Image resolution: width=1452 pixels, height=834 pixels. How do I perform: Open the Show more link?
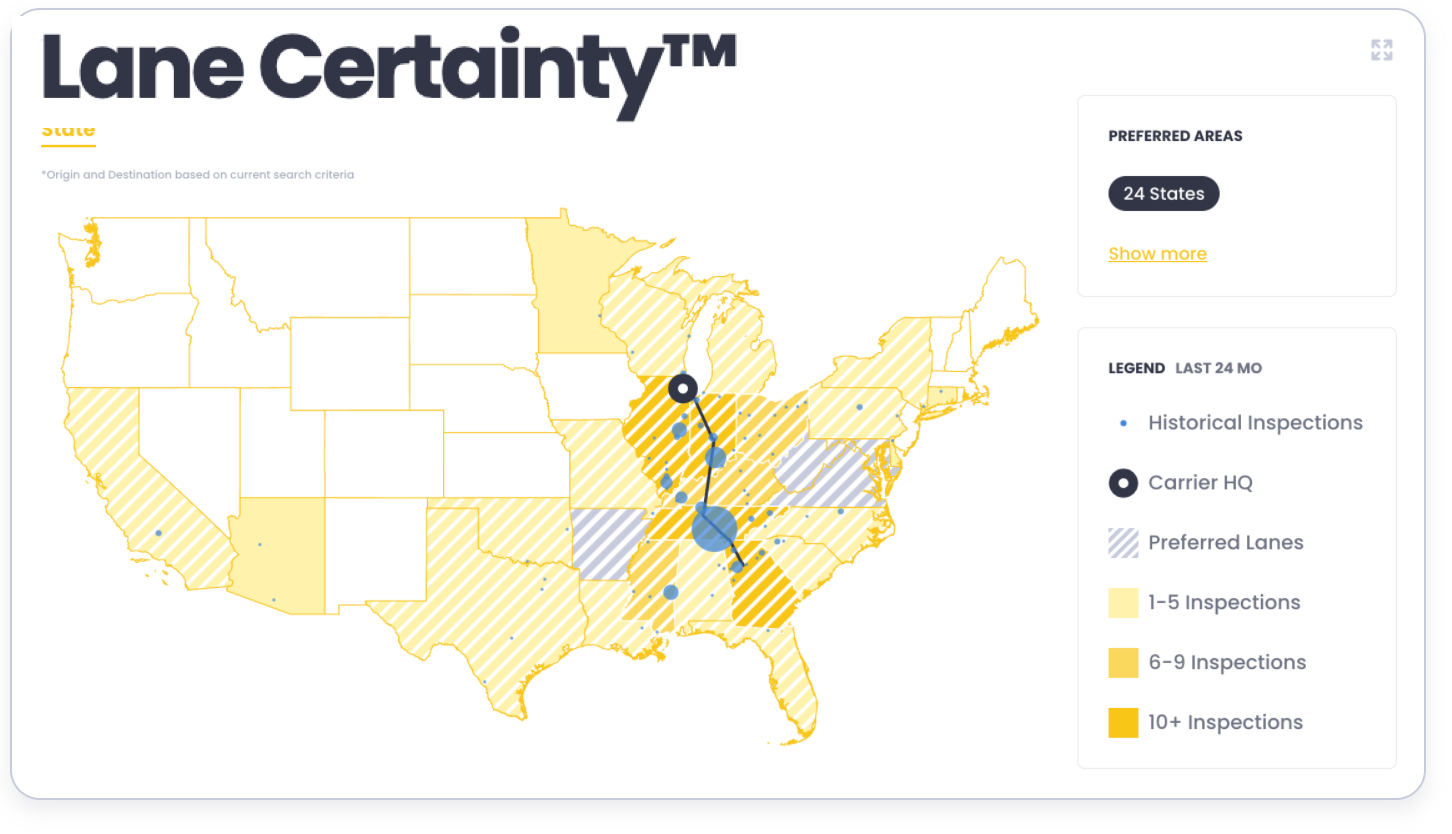tap(1157, 254)
